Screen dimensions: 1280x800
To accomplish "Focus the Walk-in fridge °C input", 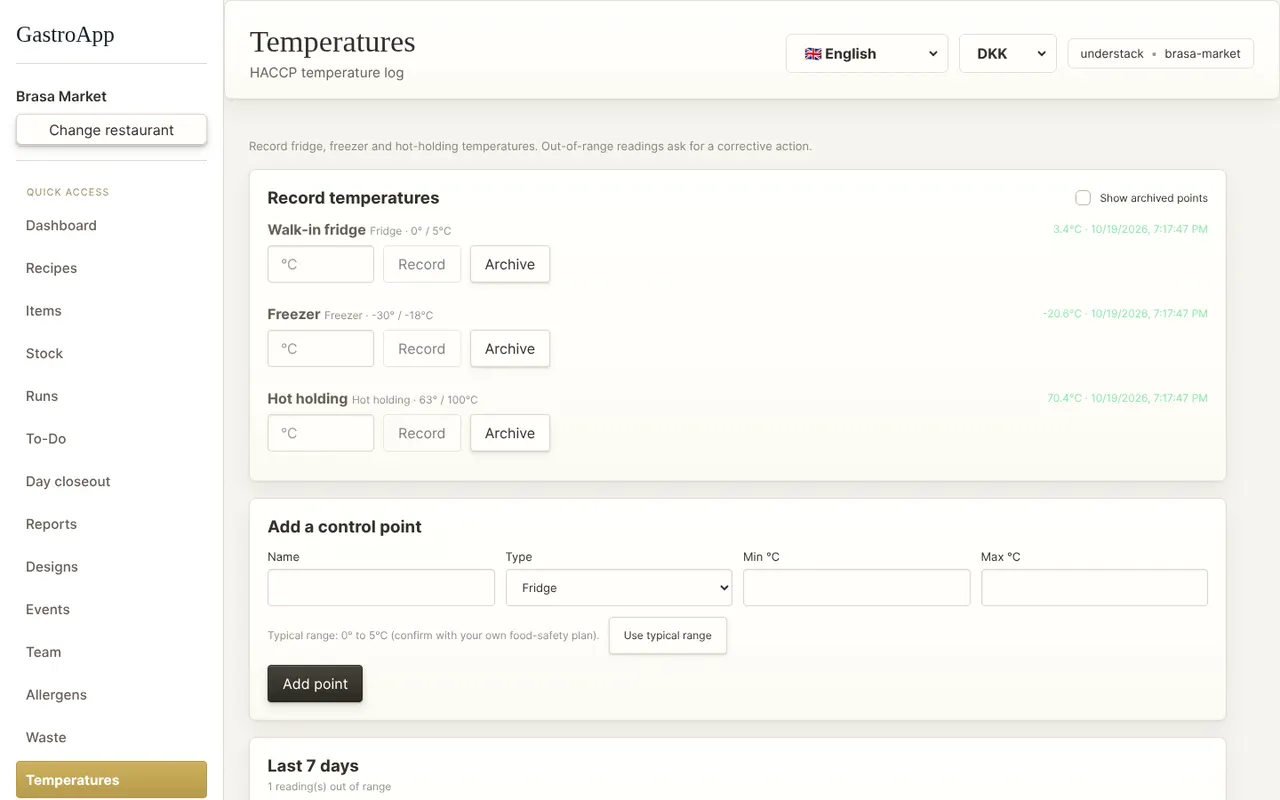I will (x=321, y=265).
